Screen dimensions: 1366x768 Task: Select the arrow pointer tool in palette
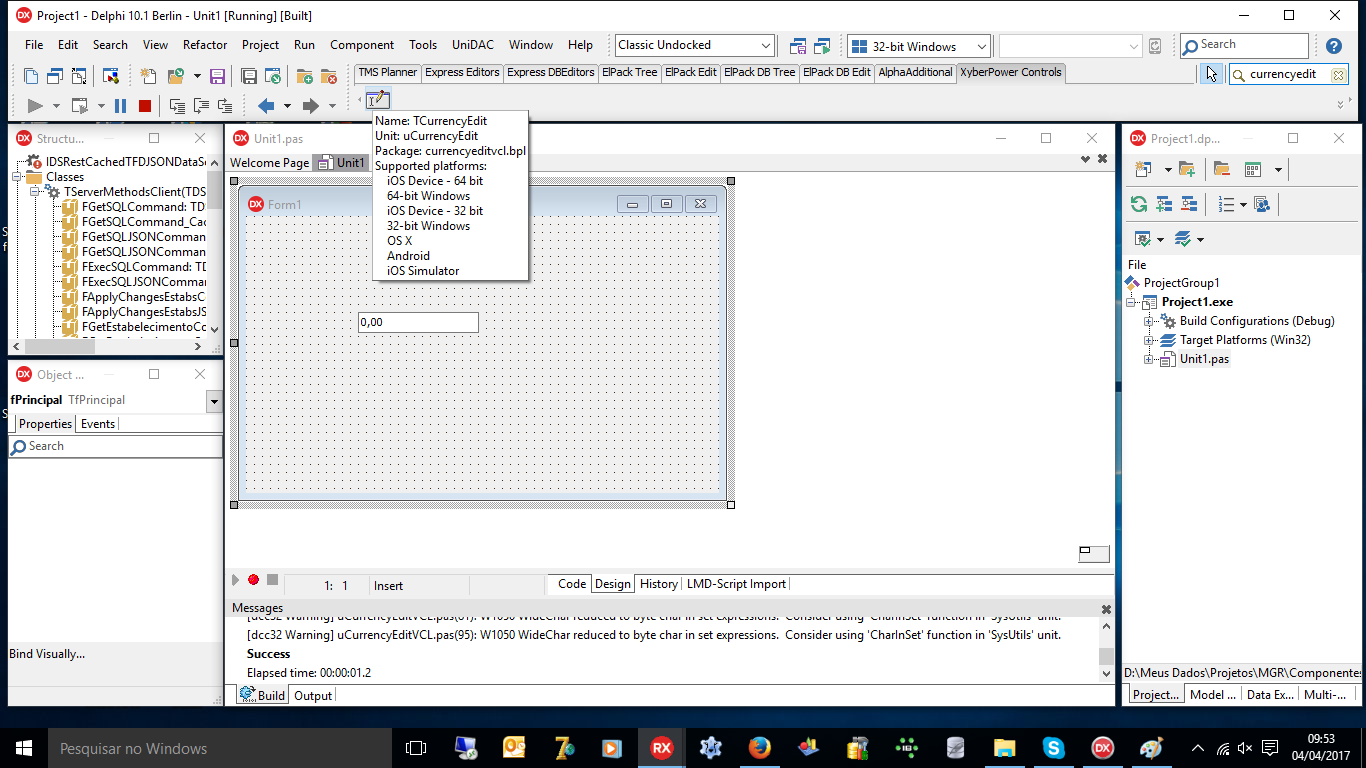pos(1211,74)
